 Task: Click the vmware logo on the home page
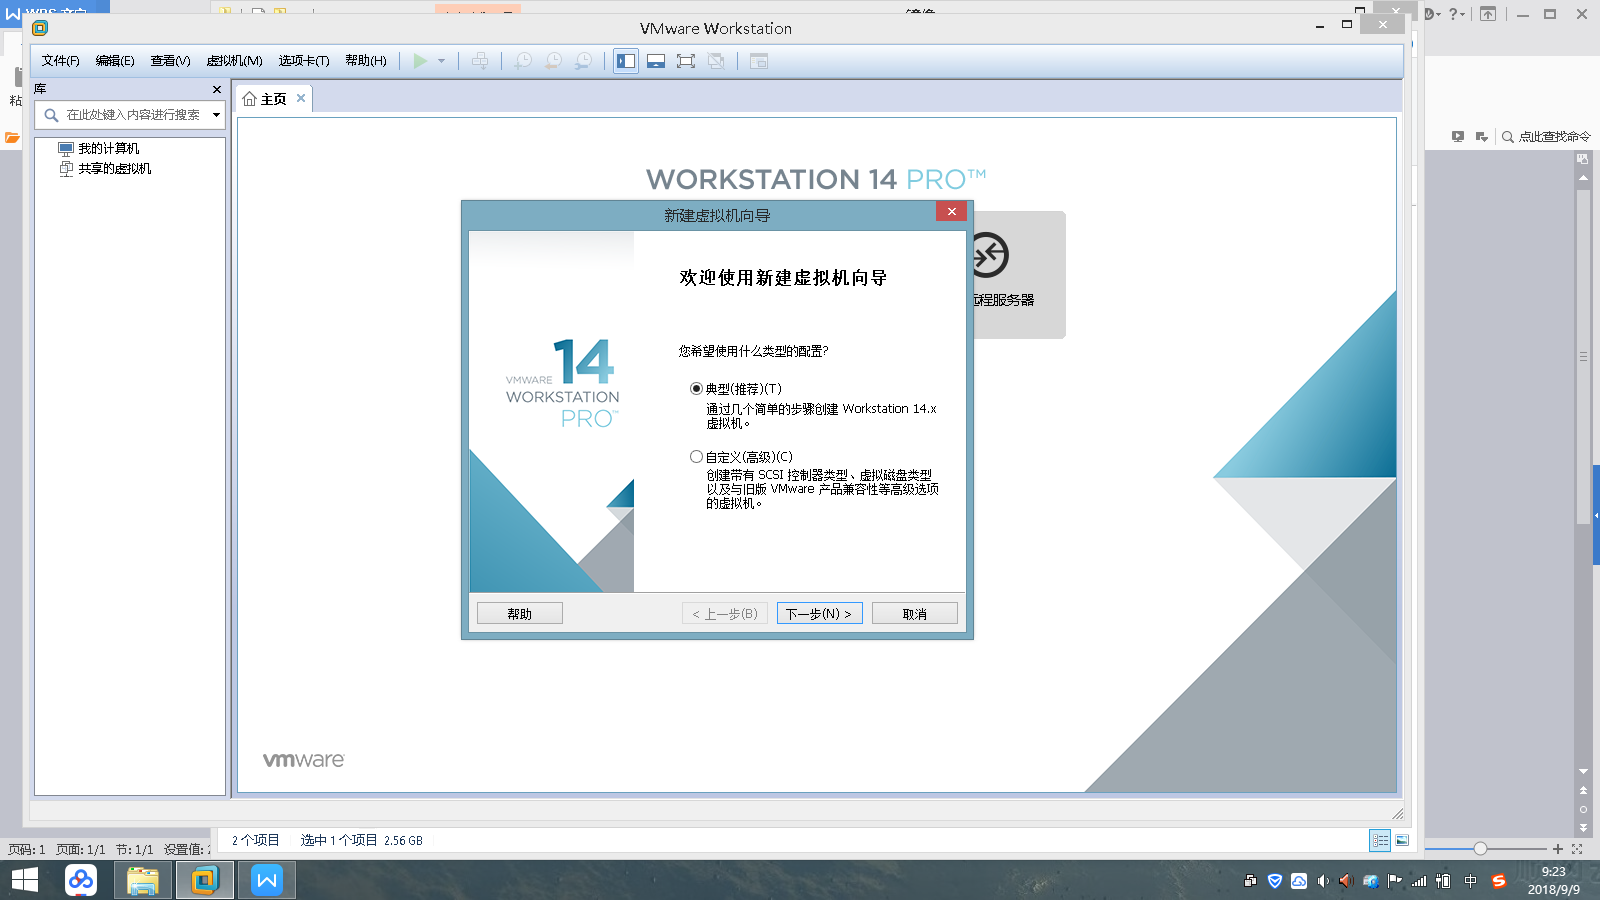point(304,760)
